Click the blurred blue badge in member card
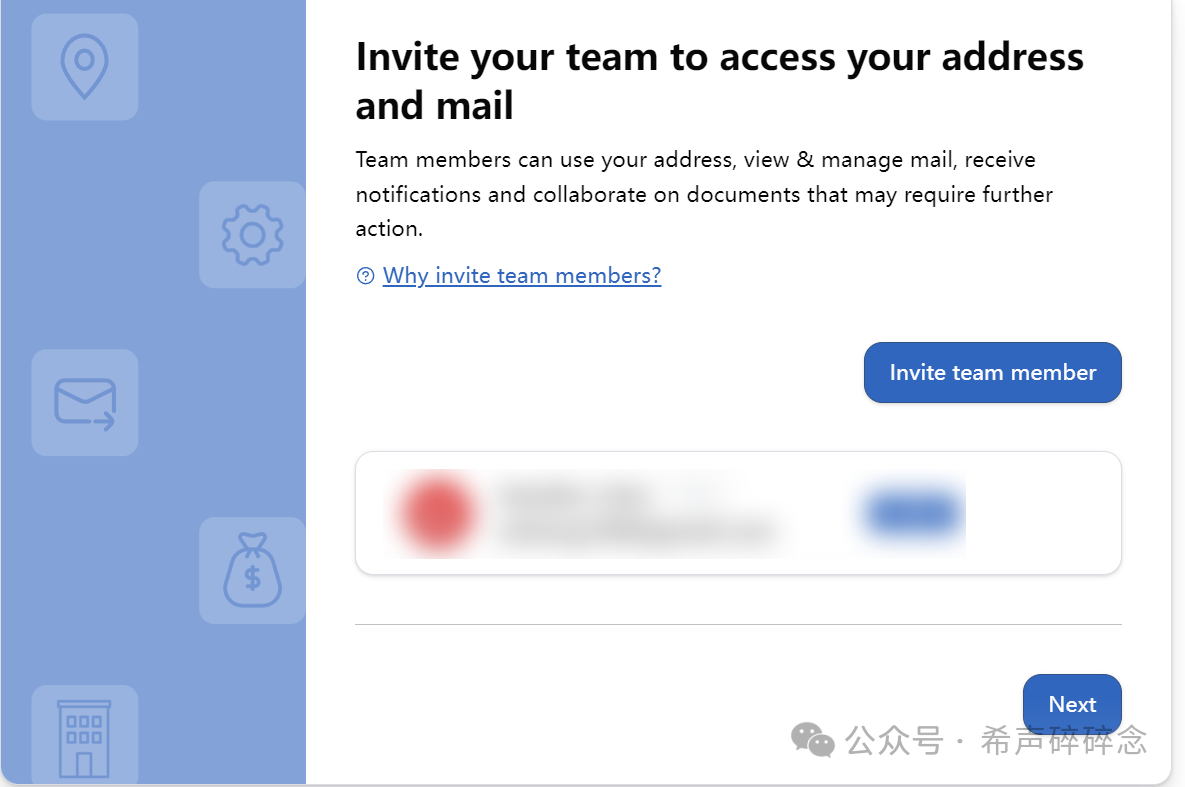The image size is (1185, 787). pyautogui.click(x=913, y=513)
